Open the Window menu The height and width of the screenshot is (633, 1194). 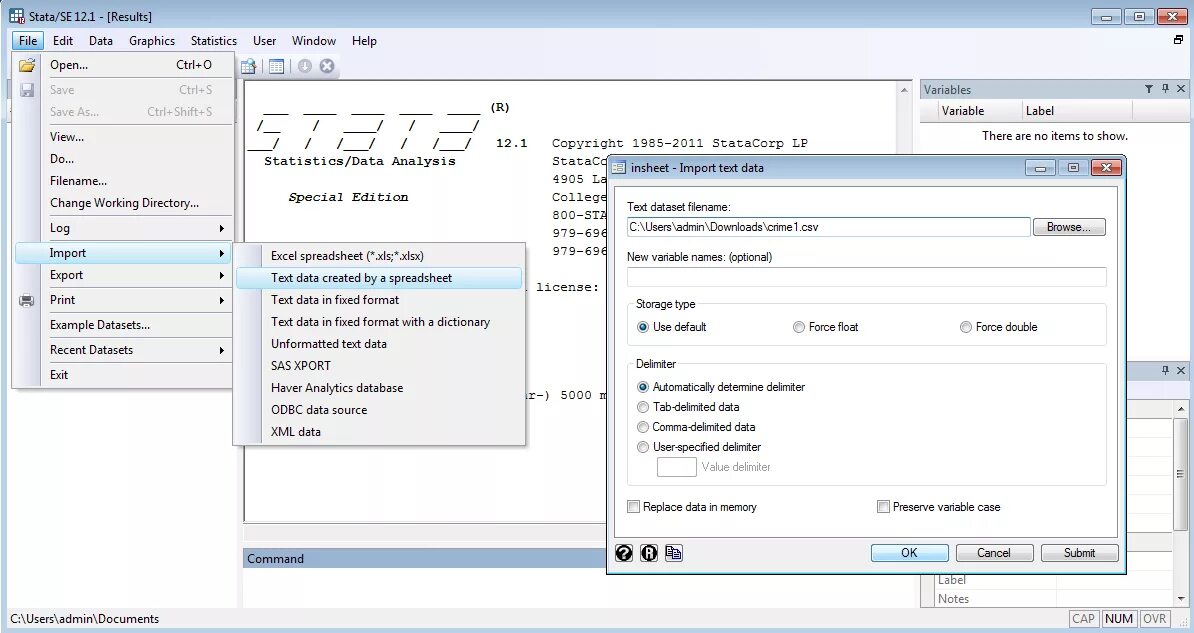tap(314, 40)
